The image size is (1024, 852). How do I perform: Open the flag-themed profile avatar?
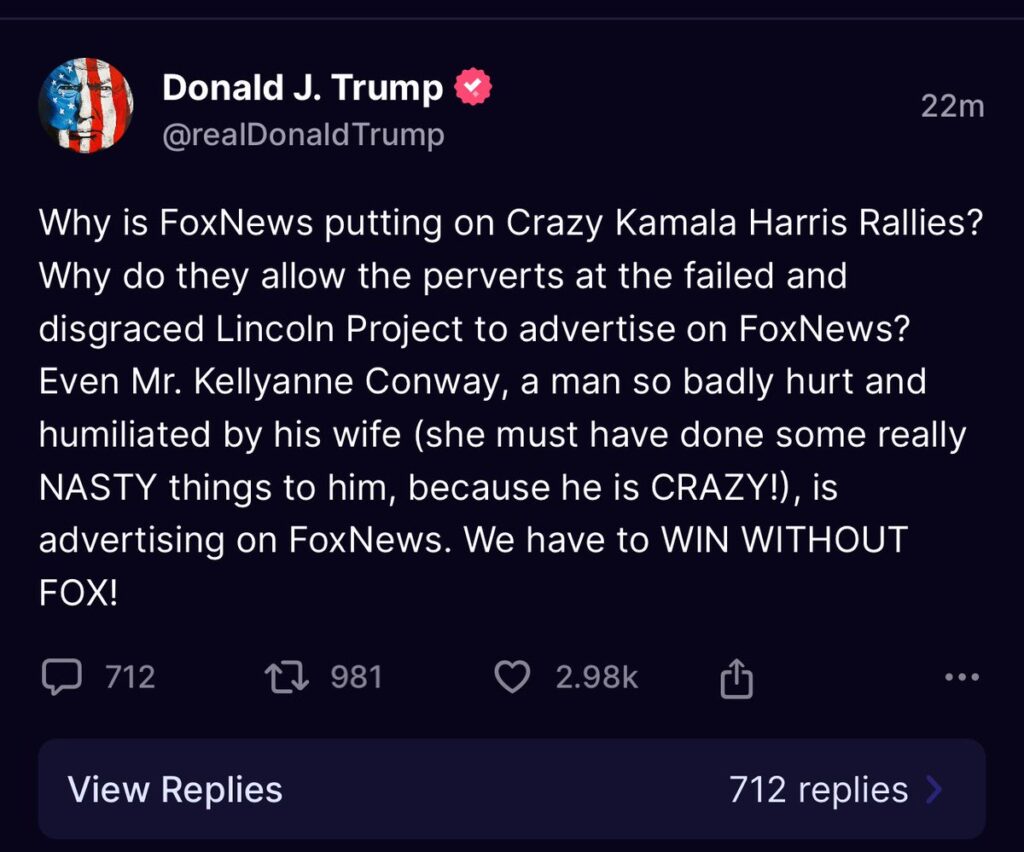[x=86, y=105]
